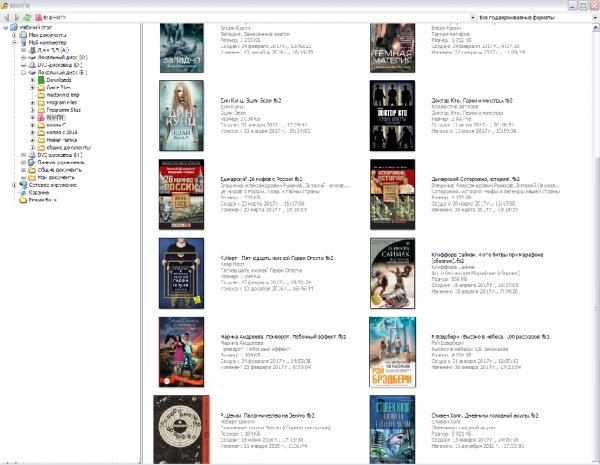Viewport: 600px width, 465px height.
Task: Select the копия С folder in tree
Action: [56, 125]
